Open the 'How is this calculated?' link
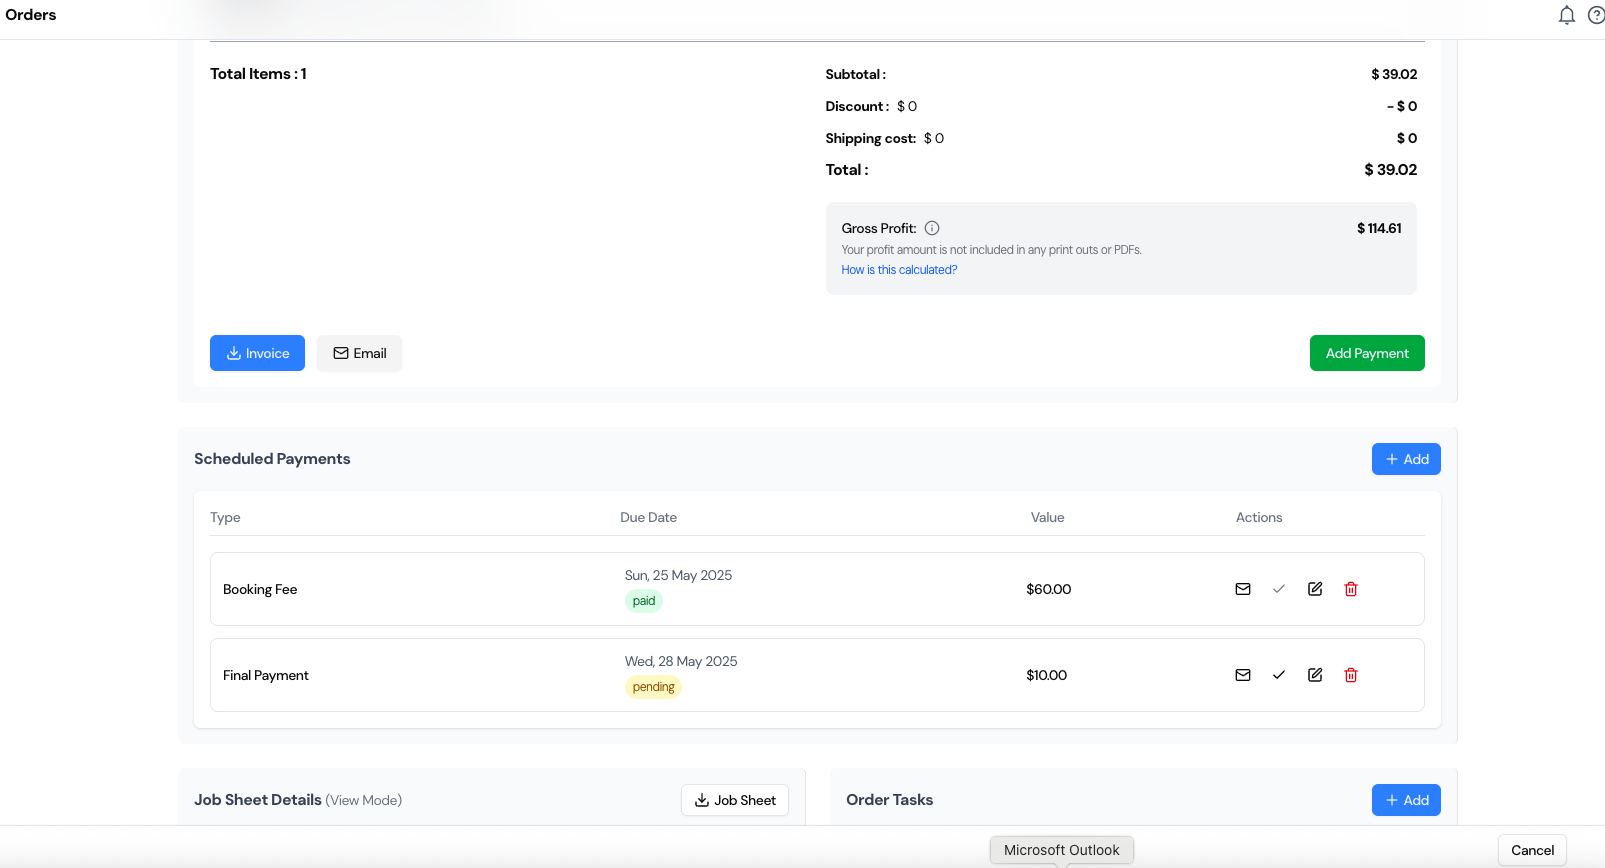1605x868 pixels. coord(899,270)
